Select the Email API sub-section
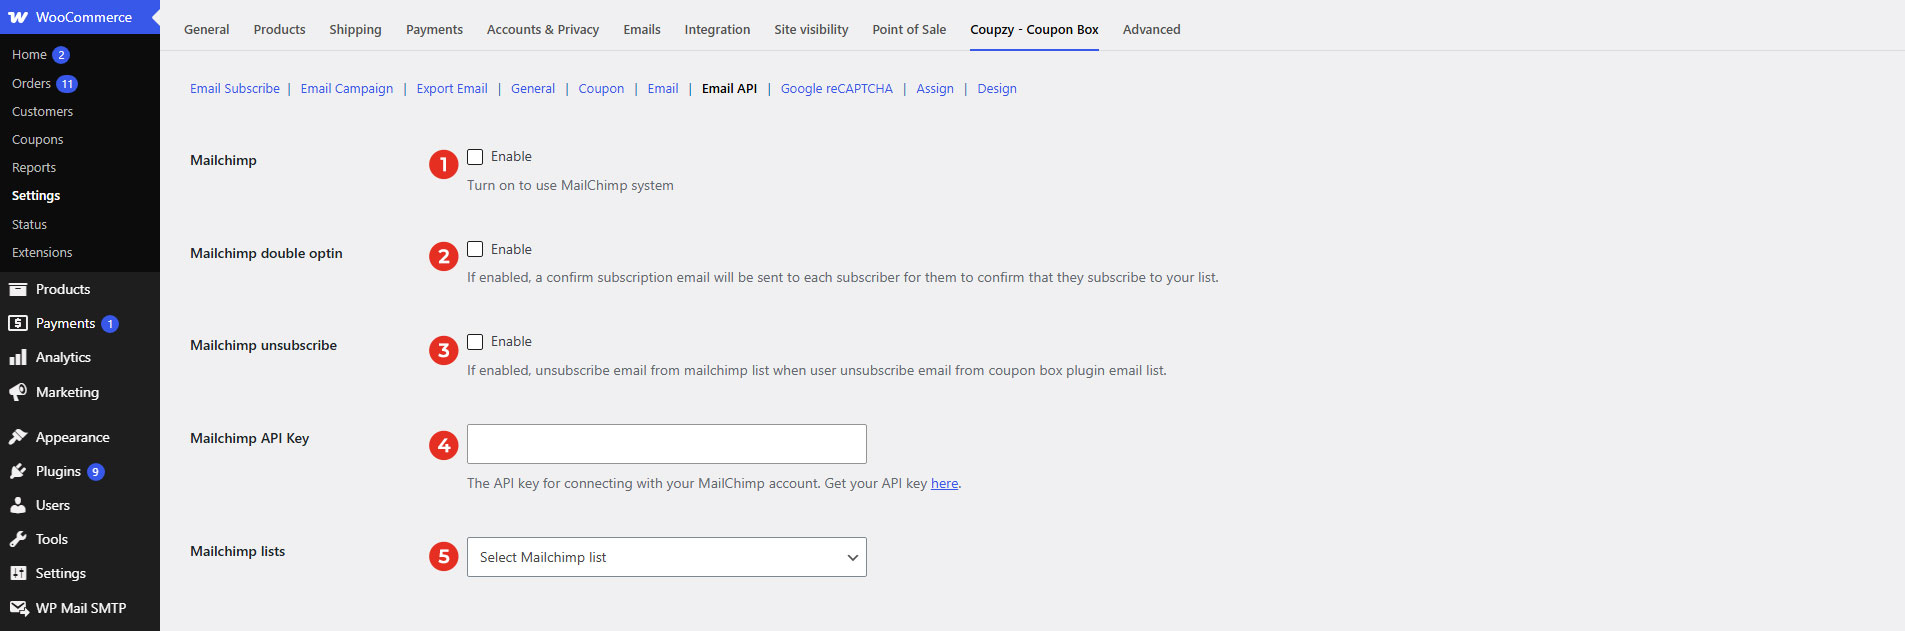The height and width of the screenshot is (631, 1905). (x=729, y=88)
